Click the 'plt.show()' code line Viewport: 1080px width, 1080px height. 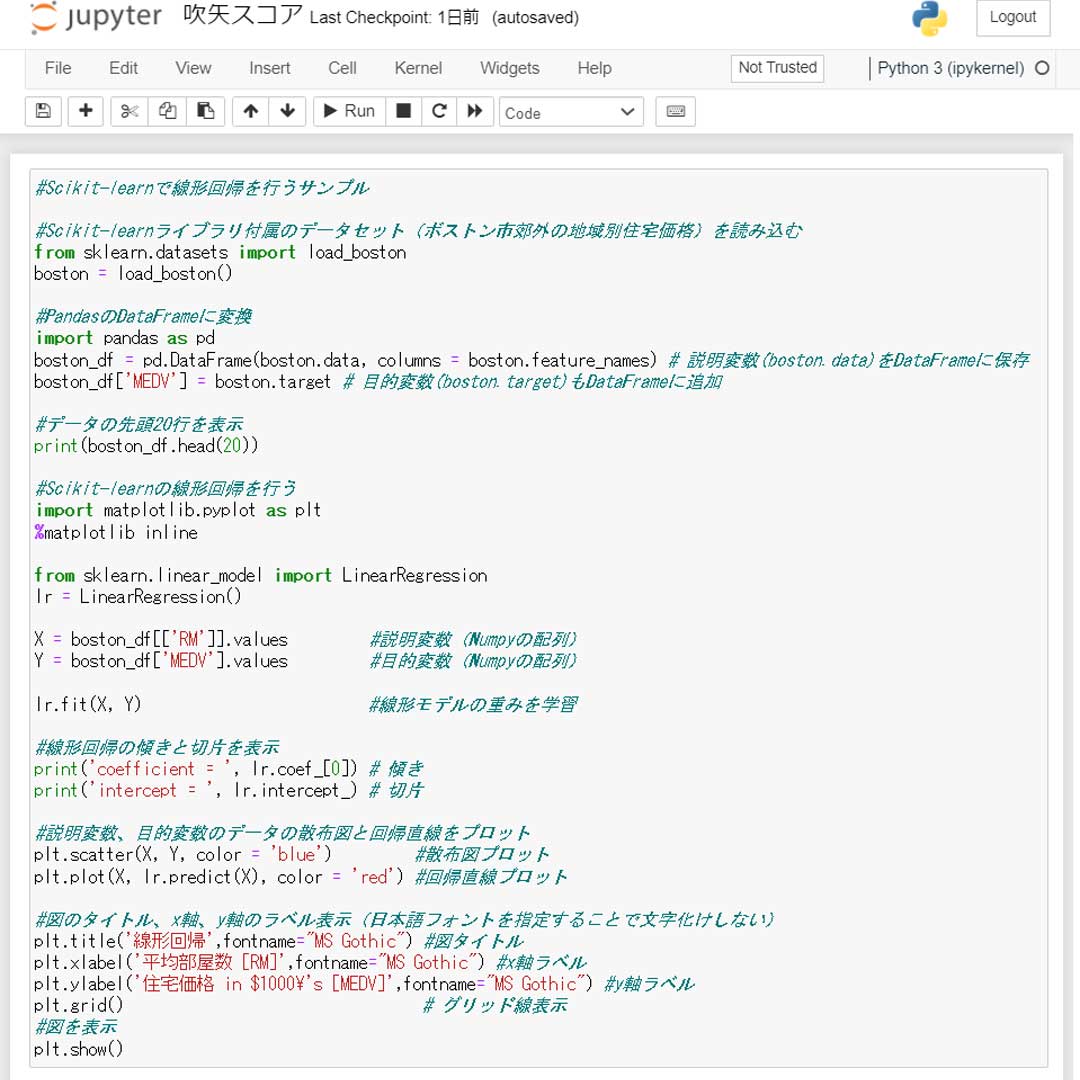78,1049
